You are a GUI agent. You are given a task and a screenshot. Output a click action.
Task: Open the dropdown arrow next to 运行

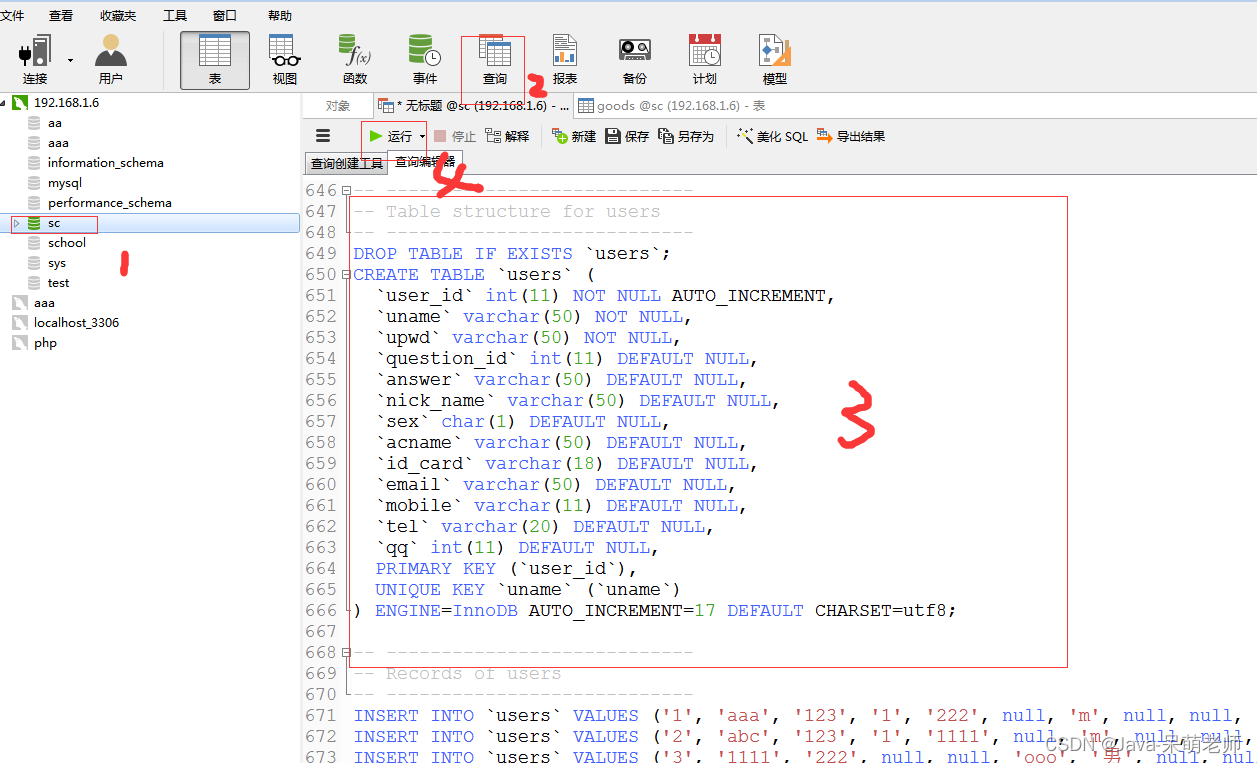pyautogui.click(x=422, y=137)
